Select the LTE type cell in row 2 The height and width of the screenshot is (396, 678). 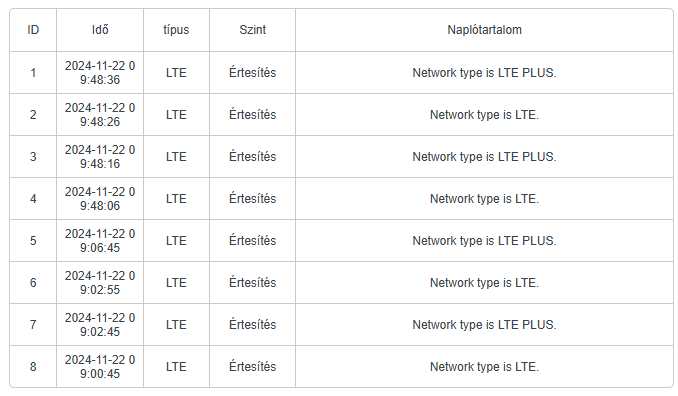[x=176, y=115]
